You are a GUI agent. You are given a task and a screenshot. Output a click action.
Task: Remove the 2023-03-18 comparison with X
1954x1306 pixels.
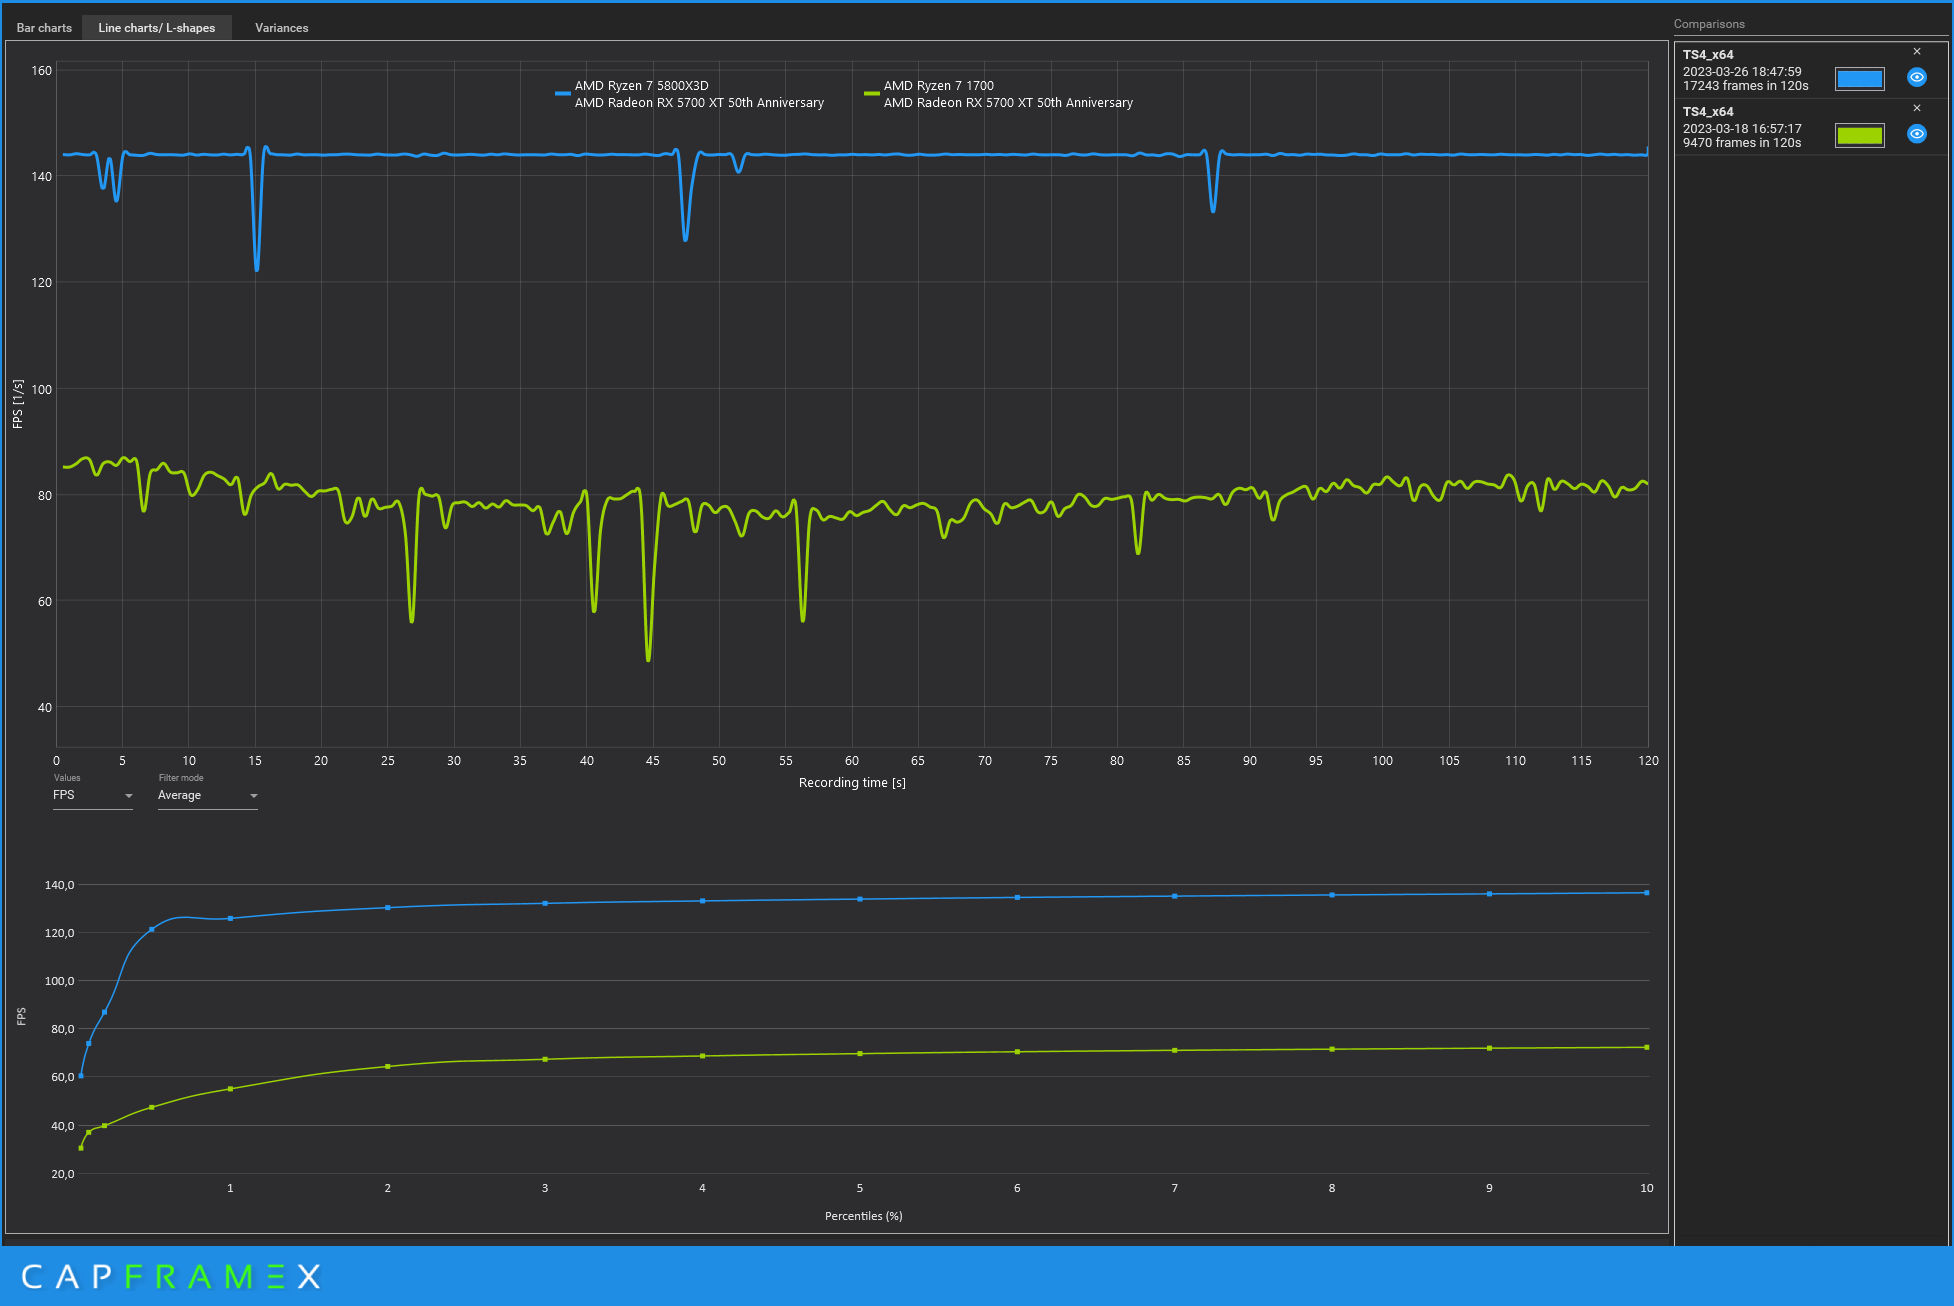pyautogui.click(x=1916, y=108)
